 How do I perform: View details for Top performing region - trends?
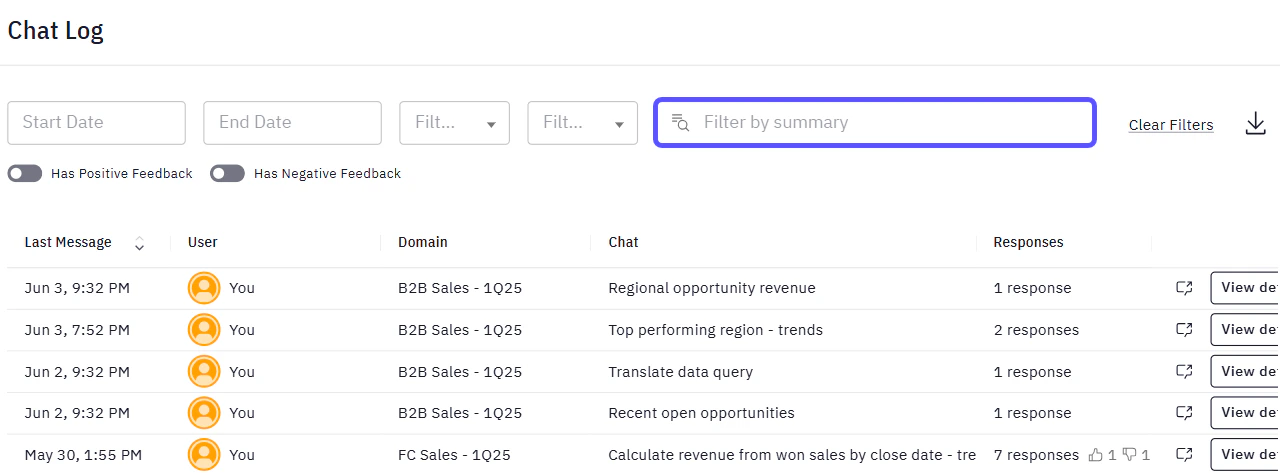1245,329
